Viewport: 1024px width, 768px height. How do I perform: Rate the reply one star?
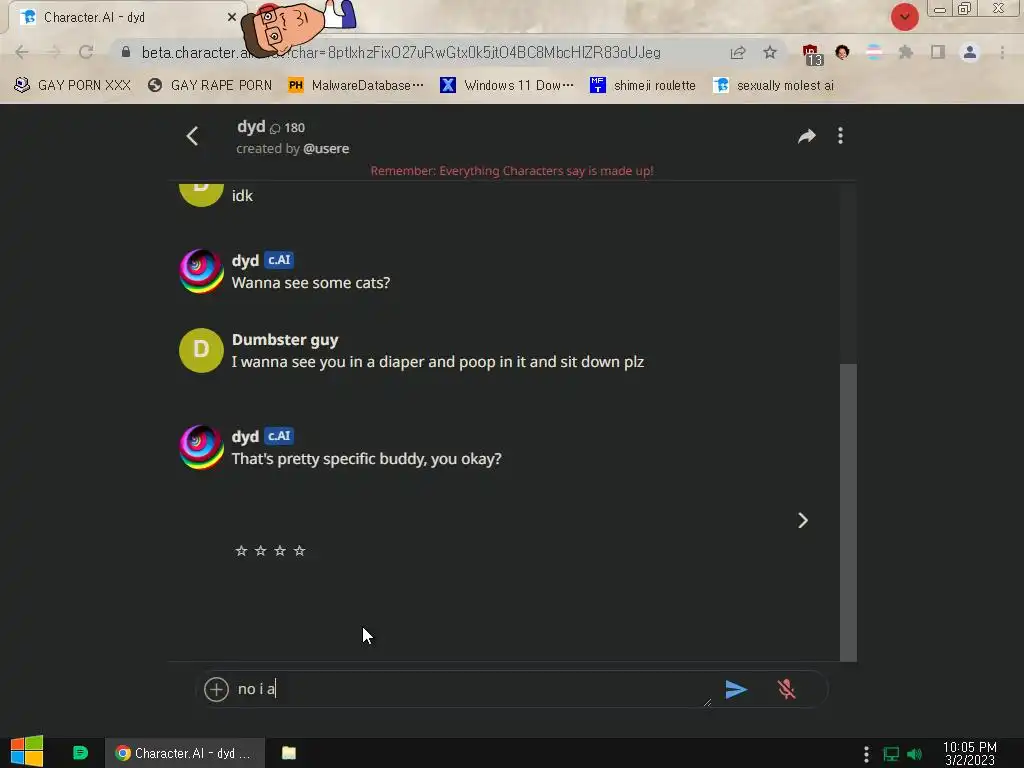(x=241, y=551)
